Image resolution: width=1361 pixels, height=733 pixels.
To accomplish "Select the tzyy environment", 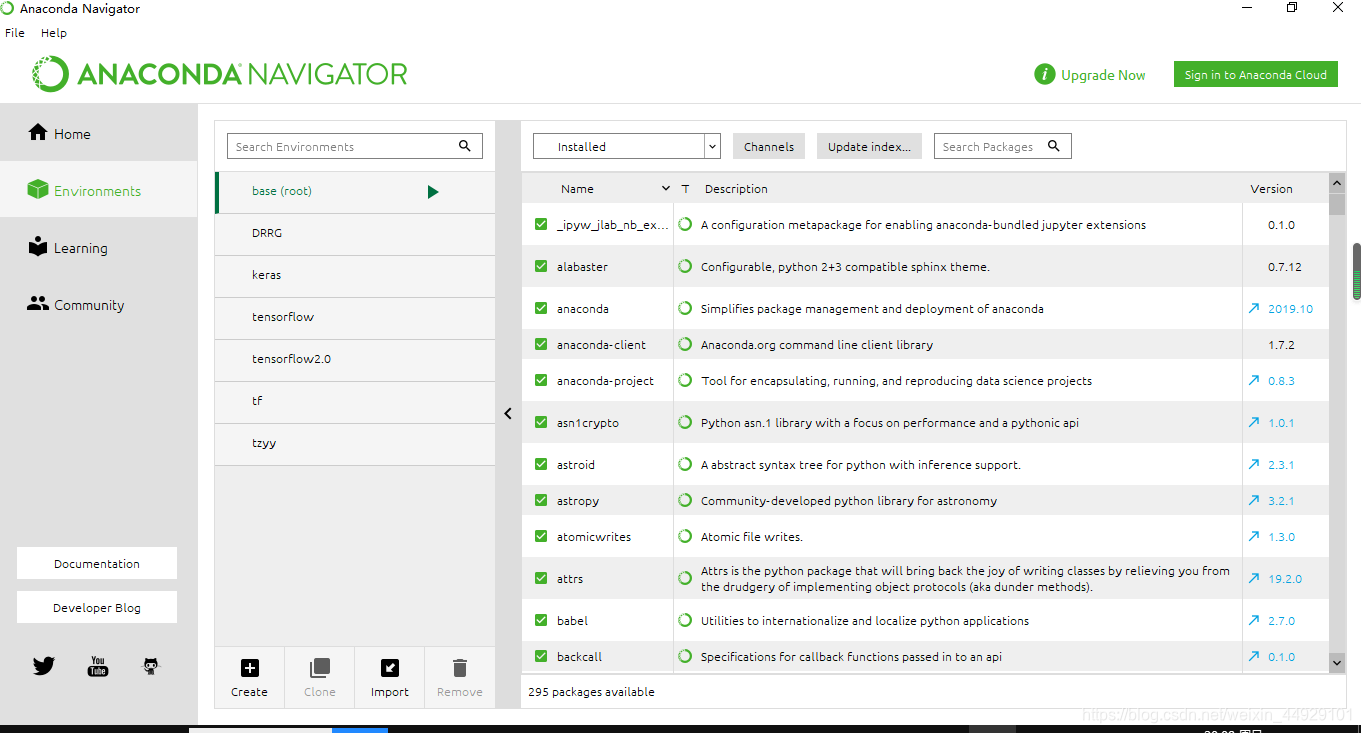I will [x=355, y=443].
